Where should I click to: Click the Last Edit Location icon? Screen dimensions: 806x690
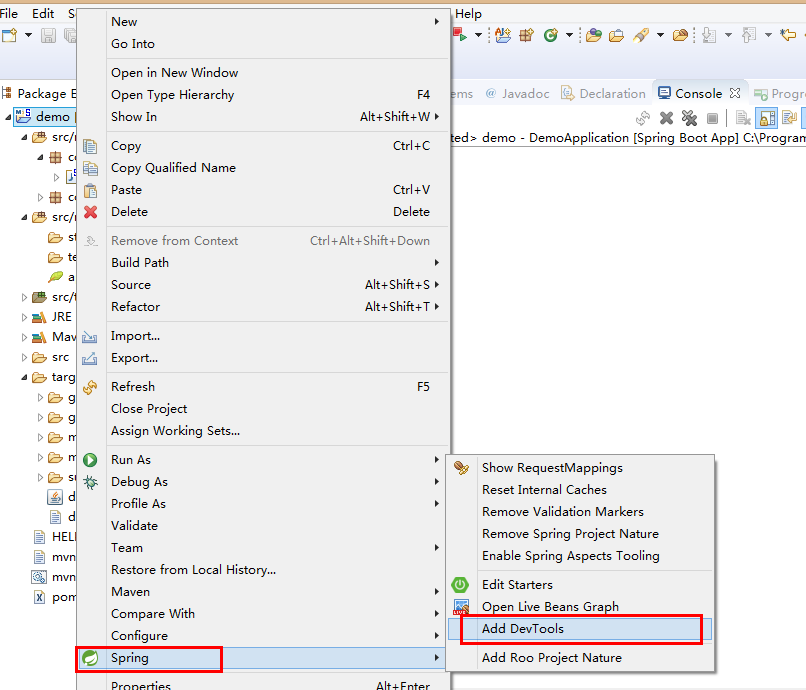tap(788, 35)
